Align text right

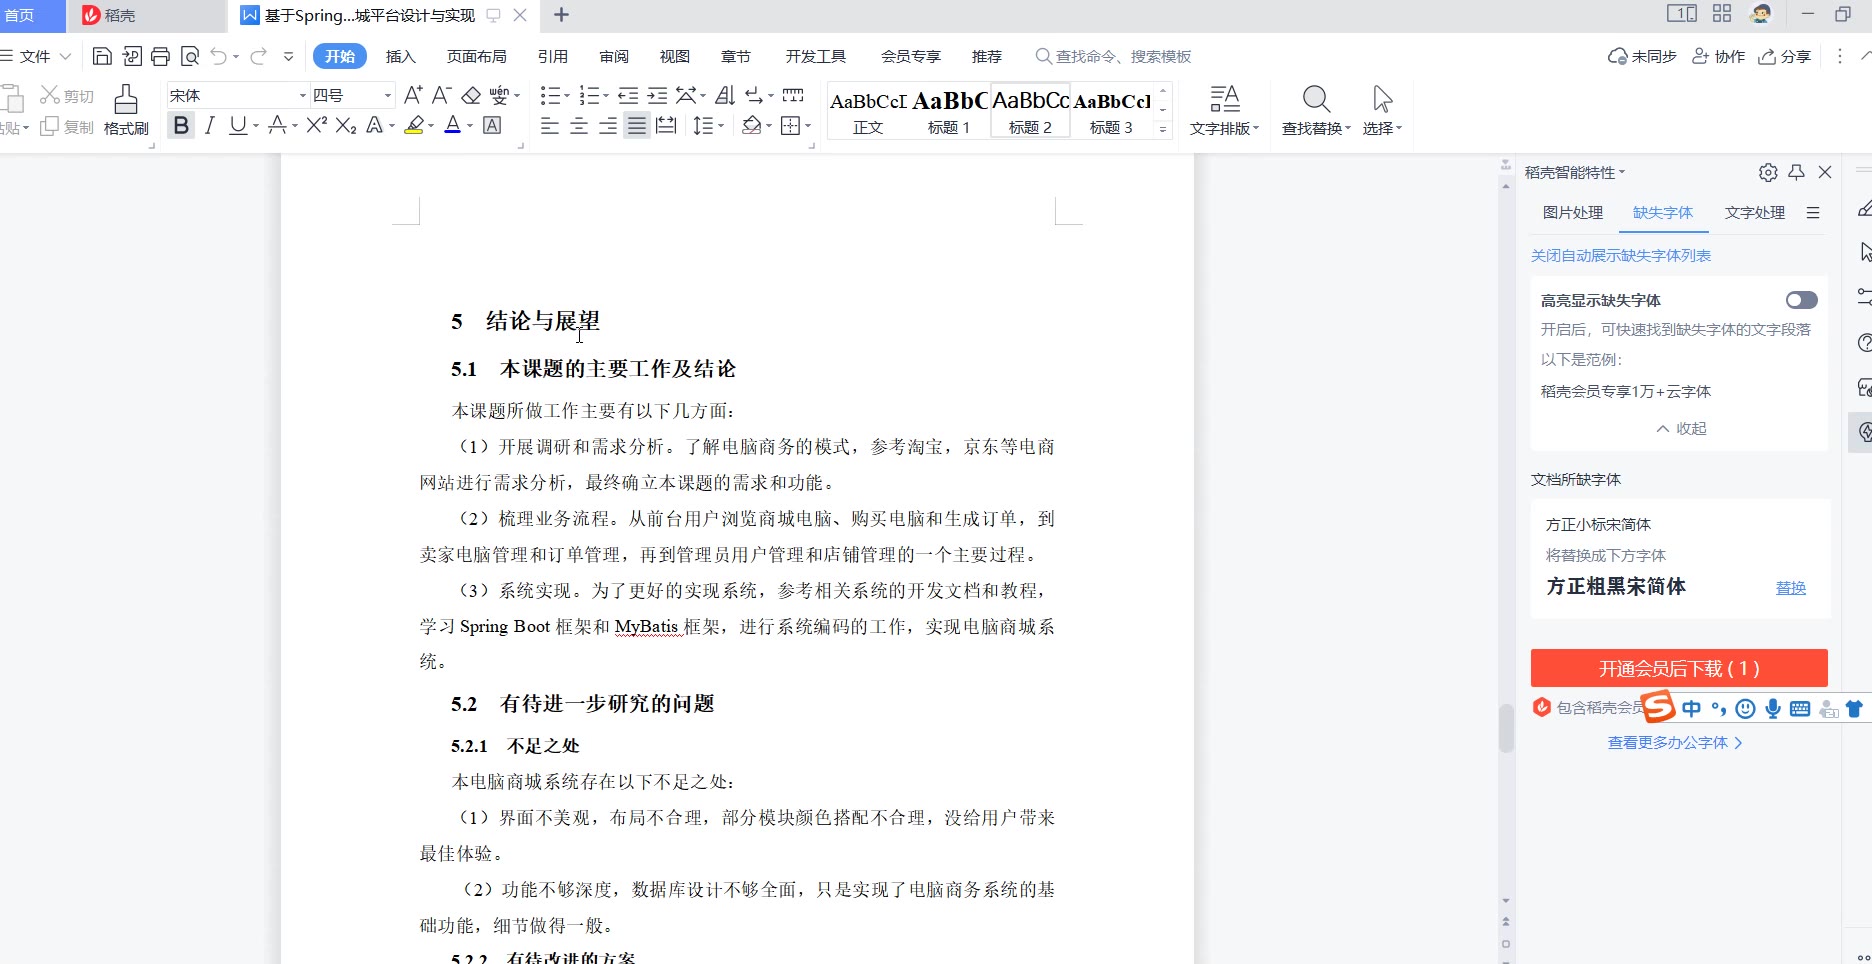click(607, 125)
